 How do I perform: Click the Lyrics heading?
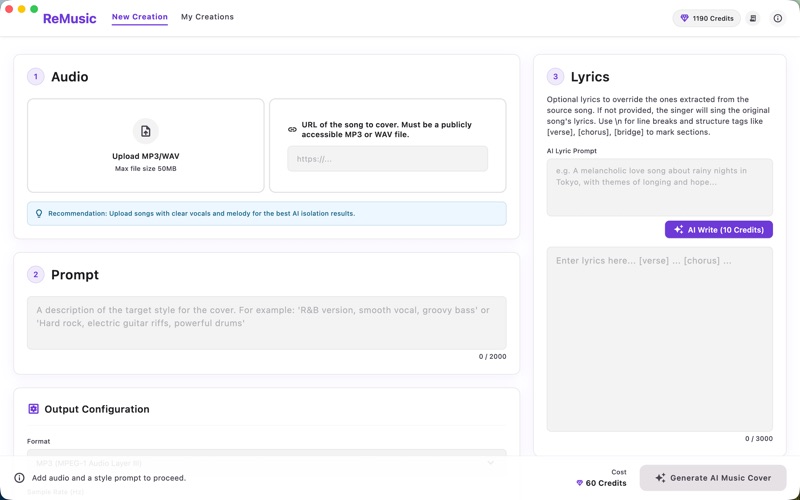pyautogui.click(x=590, y=77)
